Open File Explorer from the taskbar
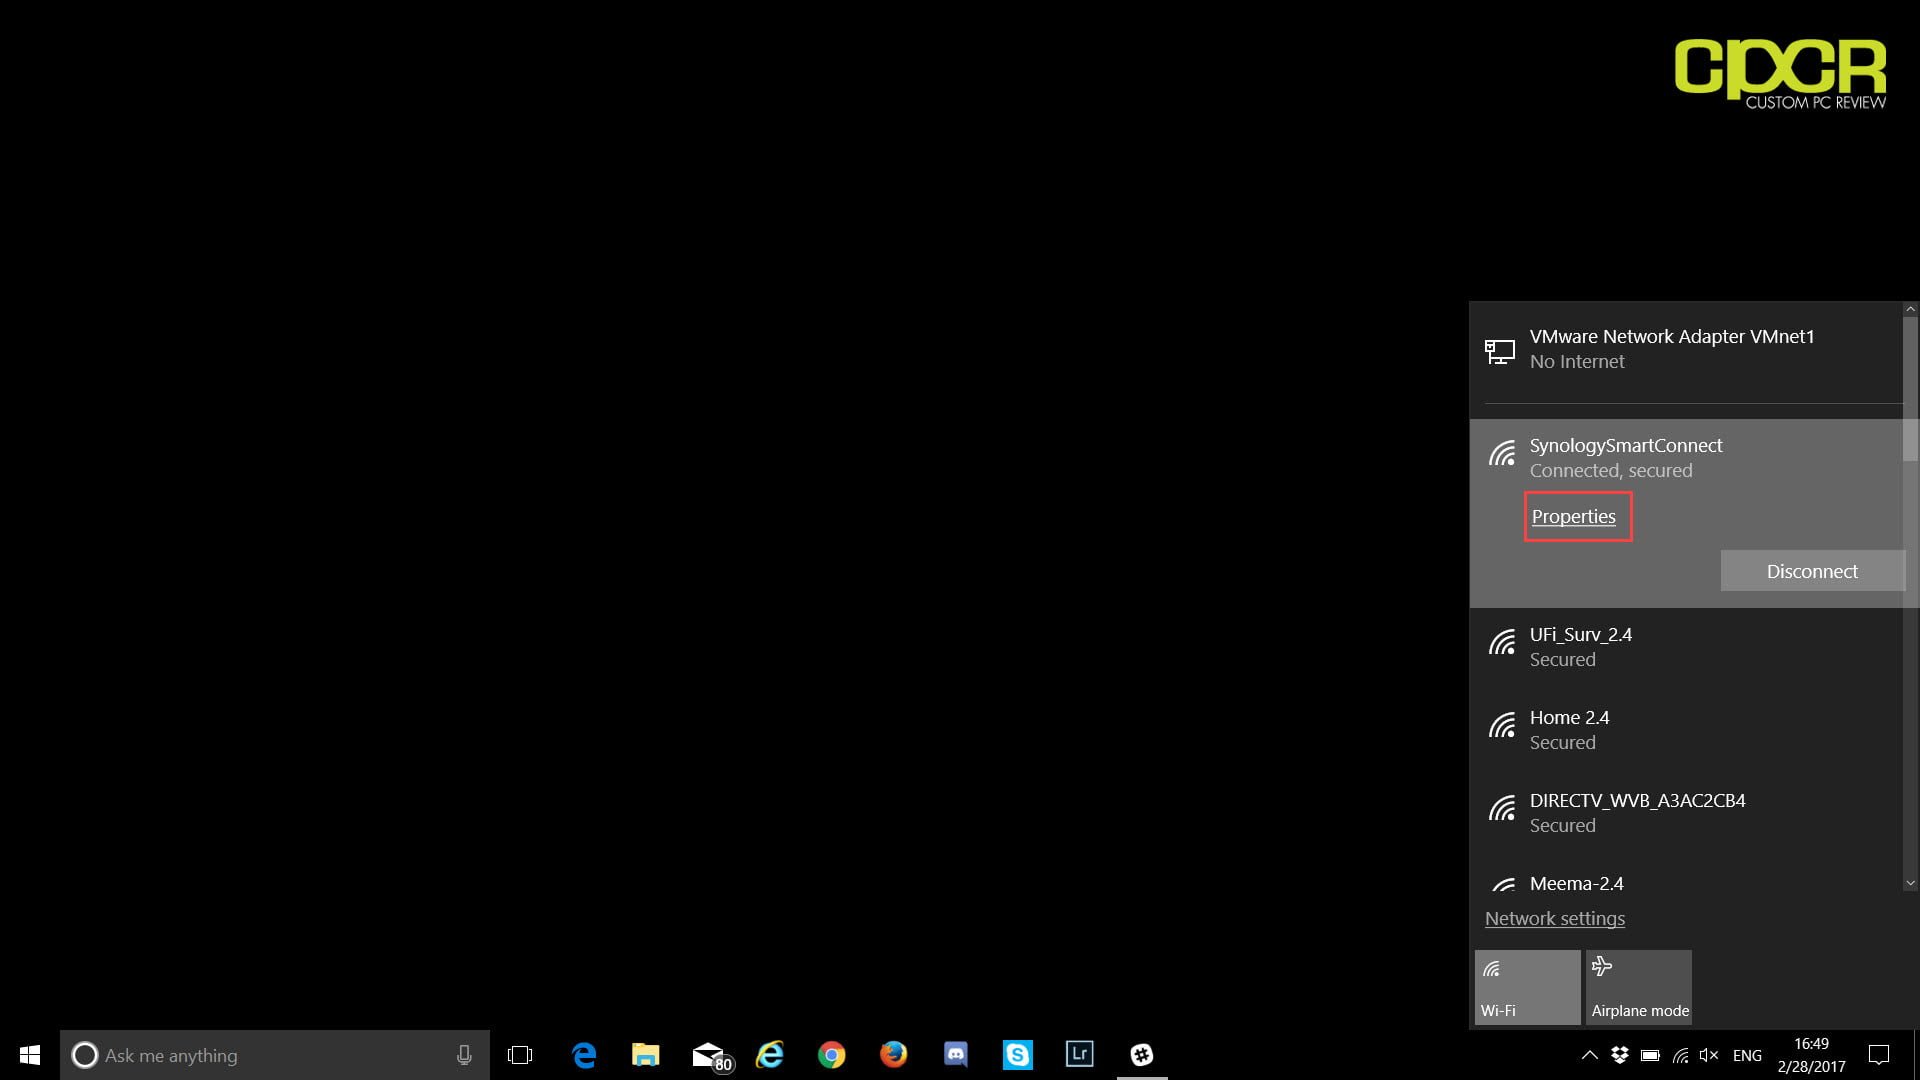The width and height of the screenshot is (1920, 1080). [646, 1055]
